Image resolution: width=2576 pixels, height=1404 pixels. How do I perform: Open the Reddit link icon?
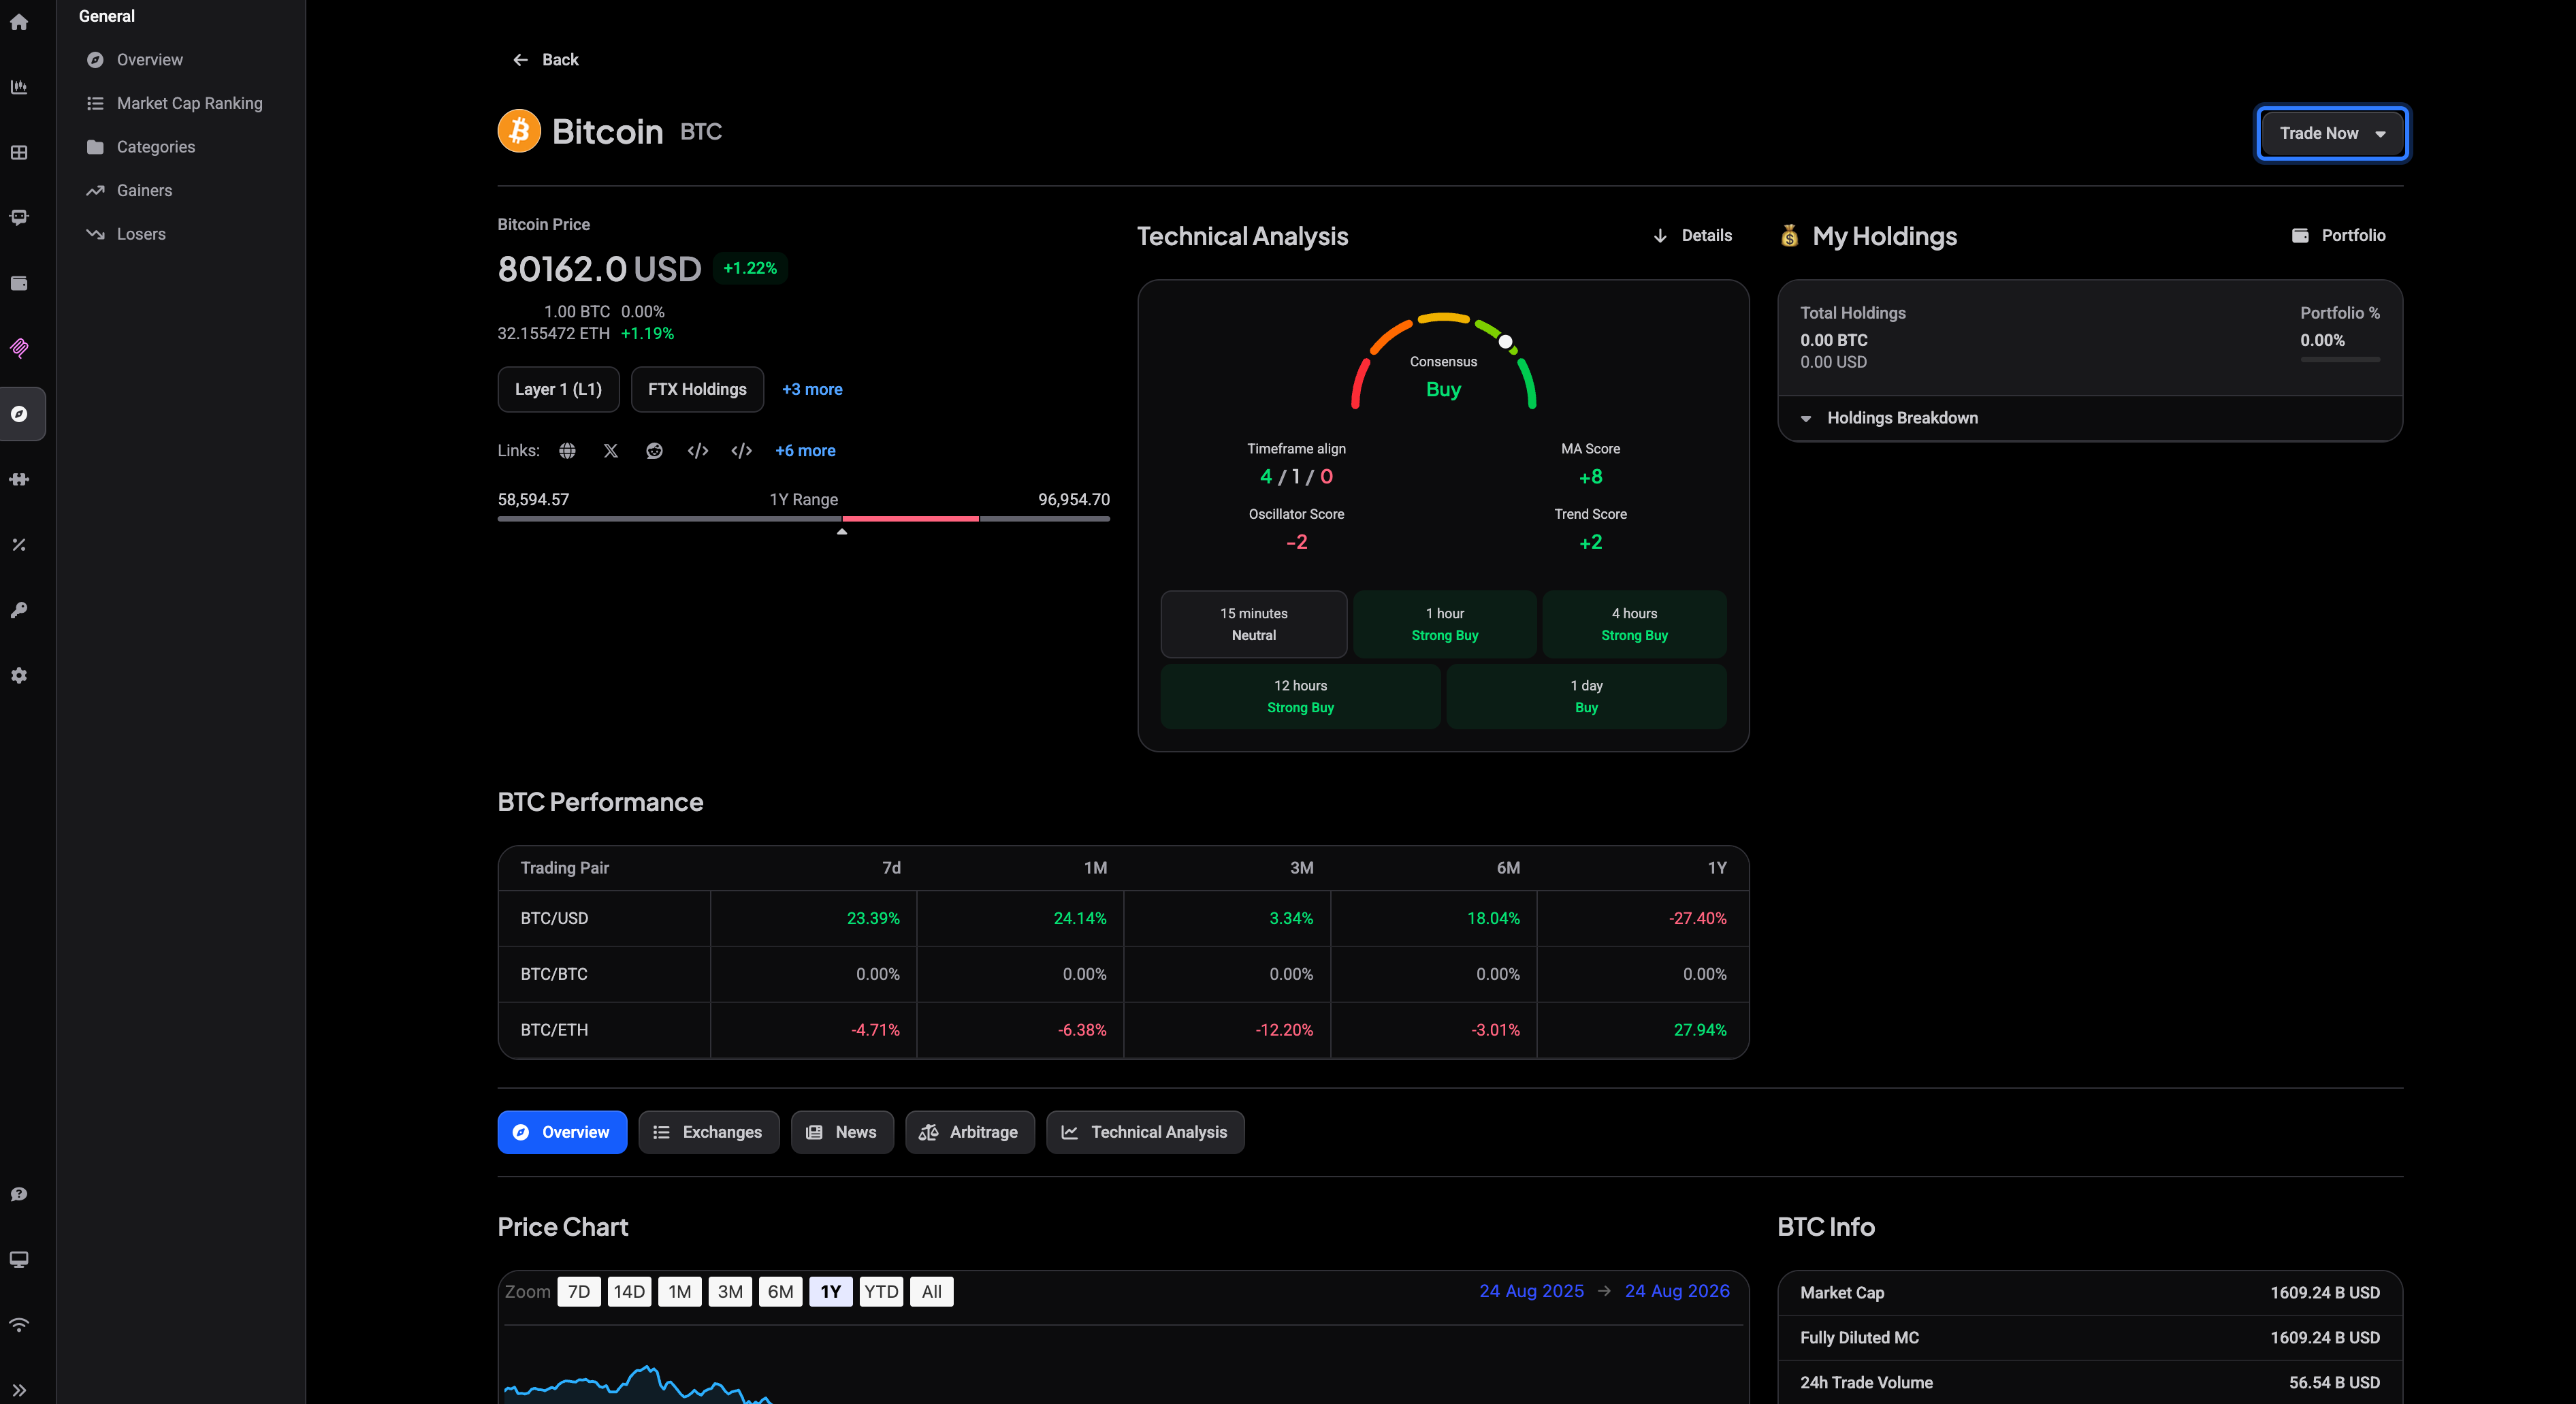click(654, 451)
